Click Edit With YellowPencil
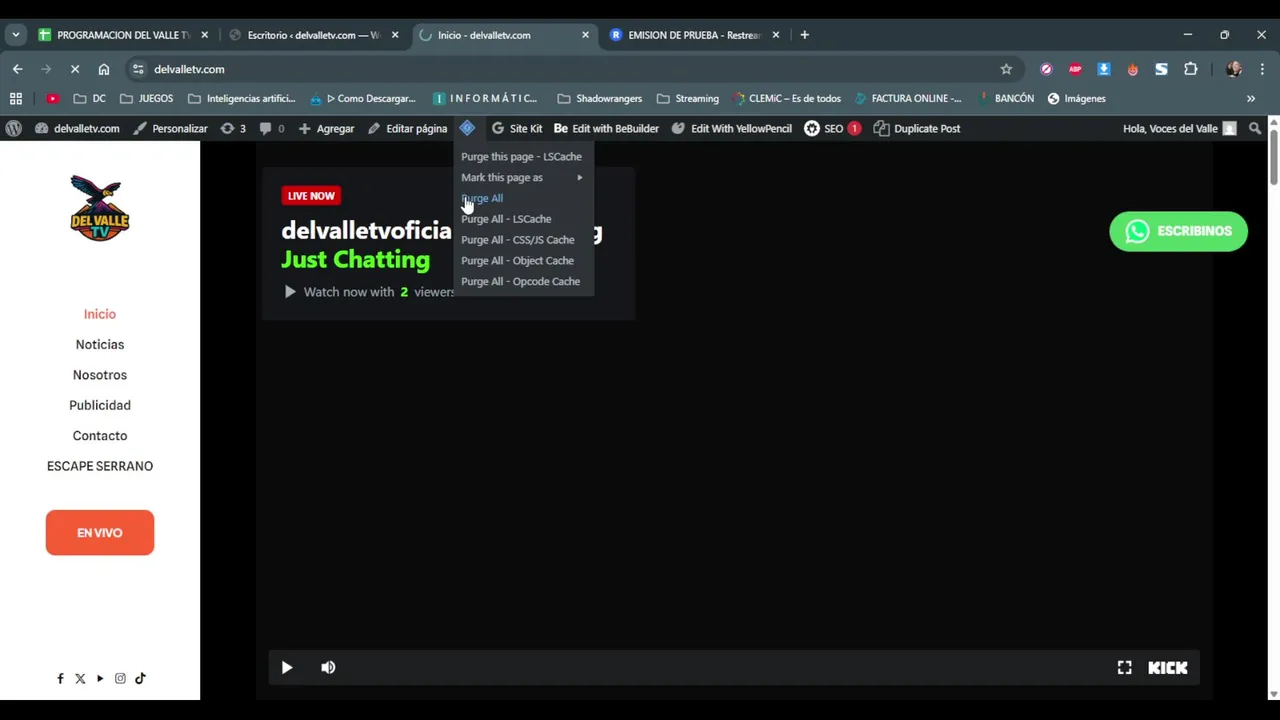Image resolution: width=1280 pixels, height=720 pixels. pos(732,128)
